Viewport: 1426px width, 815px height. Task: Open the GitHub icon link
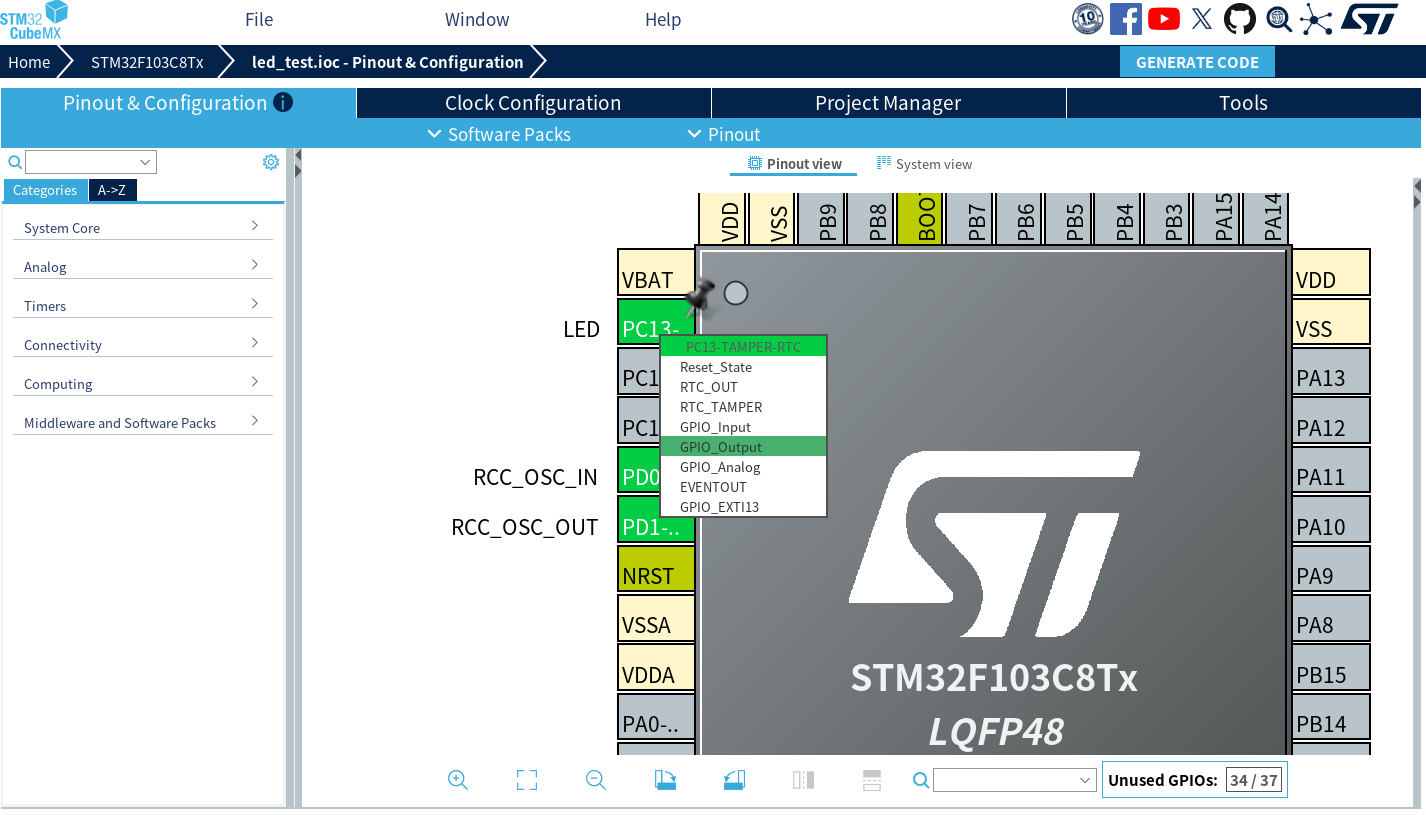[x=1240, y=18]
